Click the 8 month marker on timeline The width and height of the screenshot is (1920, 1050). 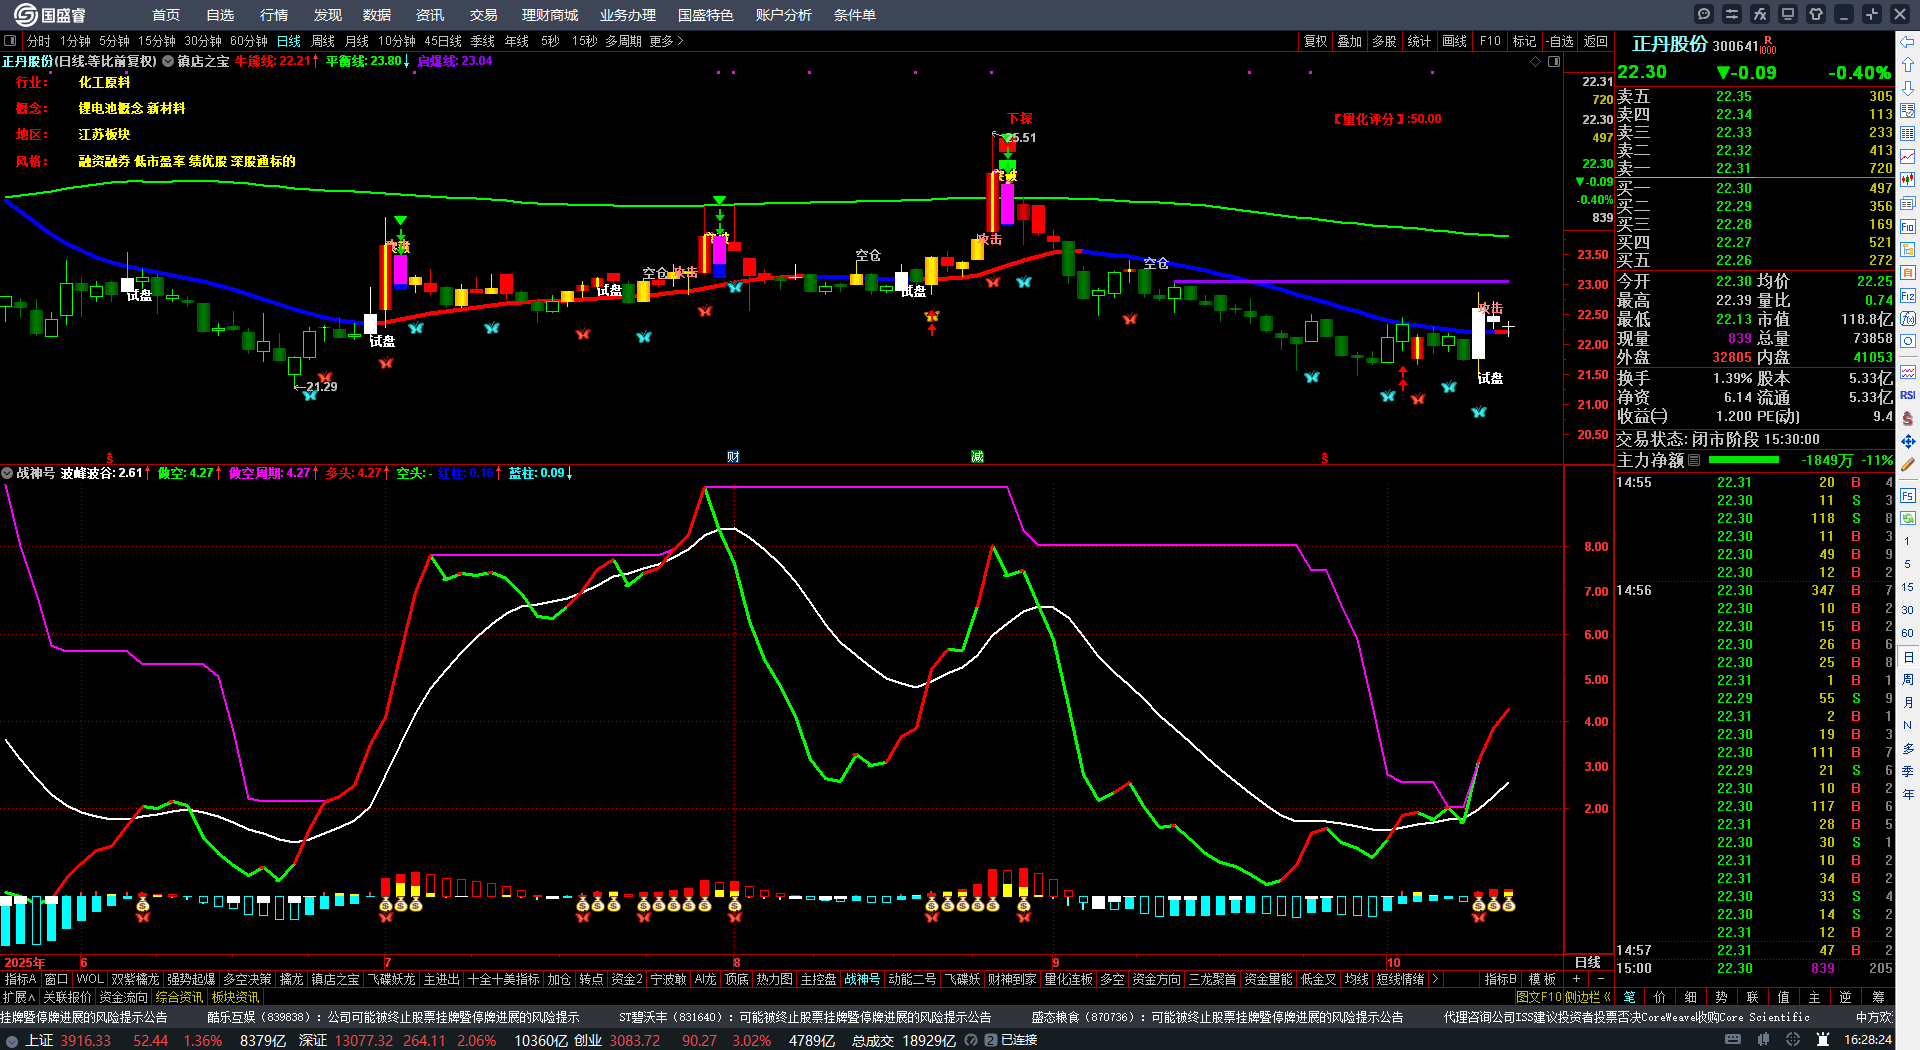tap(737, 963)
